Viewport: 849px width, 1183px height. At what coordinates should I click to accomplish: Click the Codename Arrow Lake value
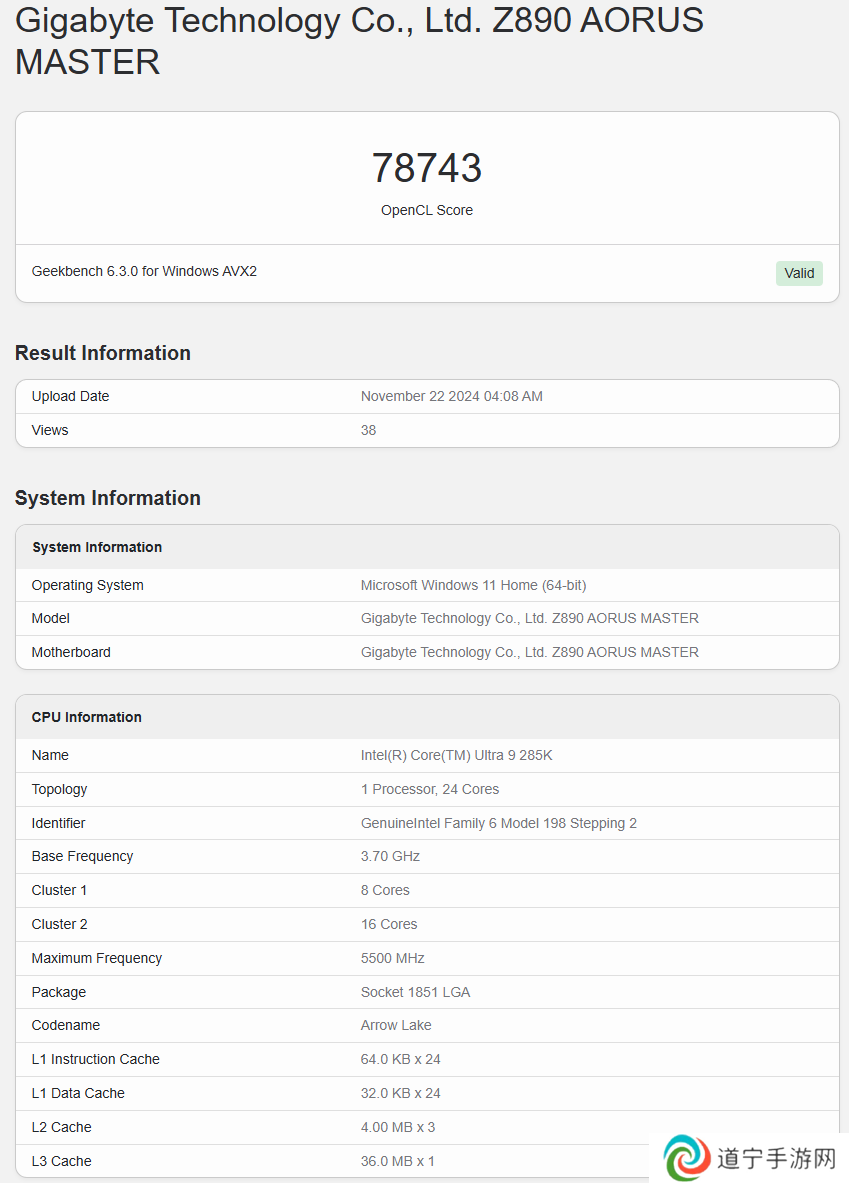click(396, 1025)
